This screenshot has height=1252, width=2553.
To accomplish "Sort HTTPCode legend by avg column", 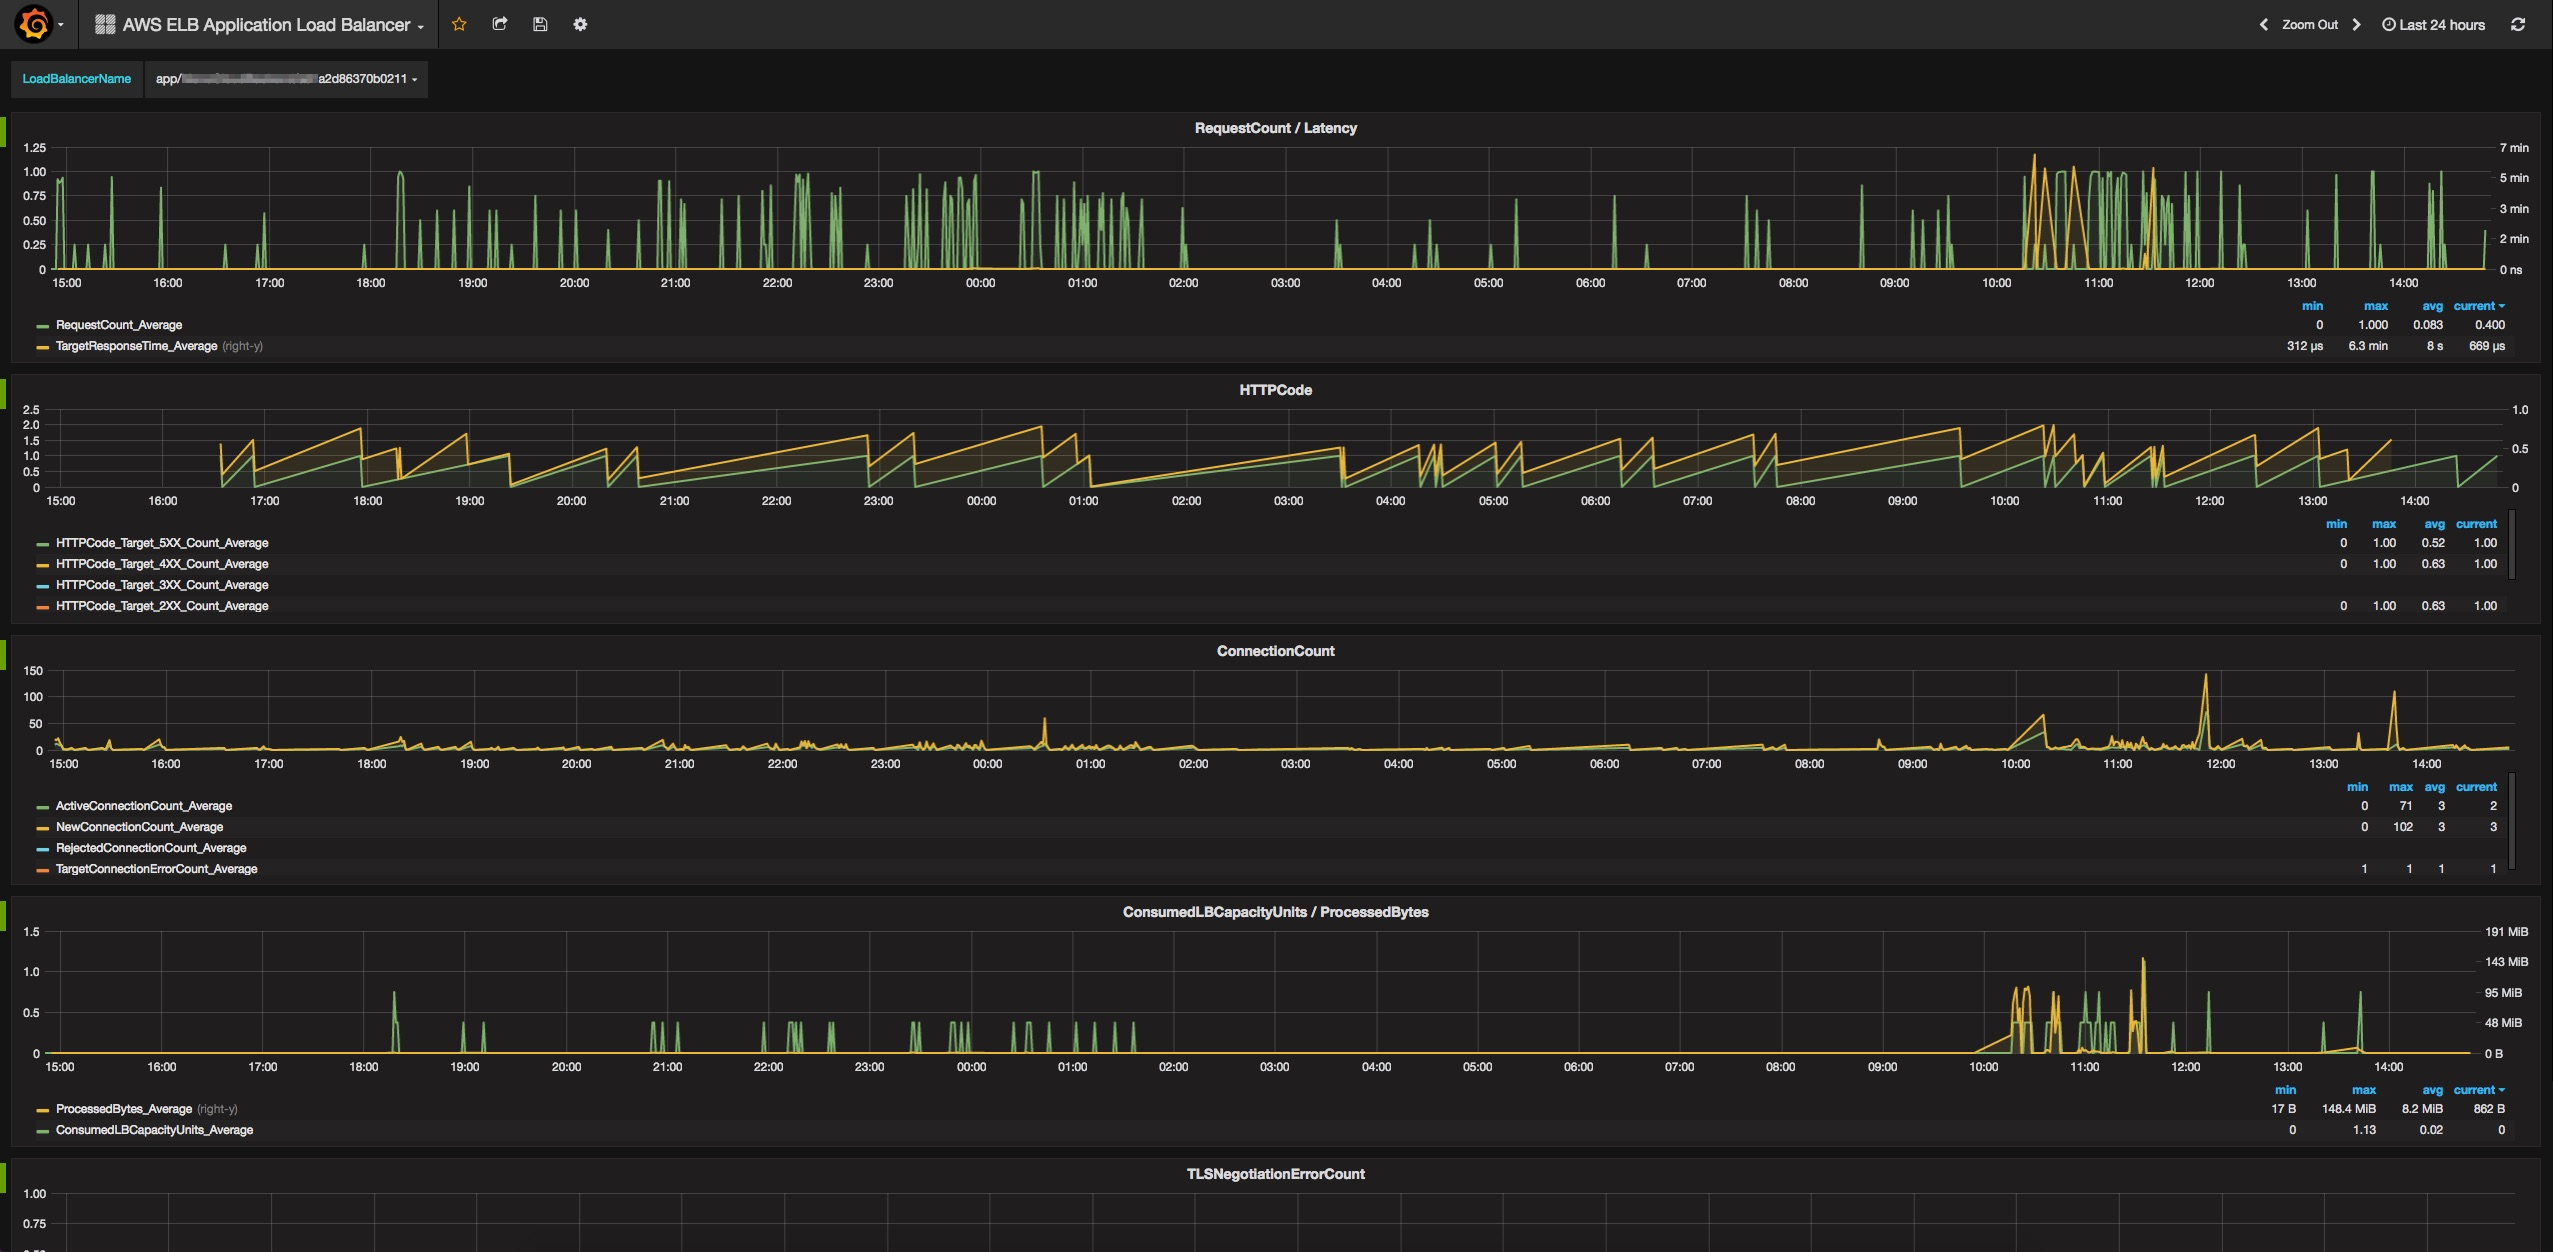I will point(2434,524).
